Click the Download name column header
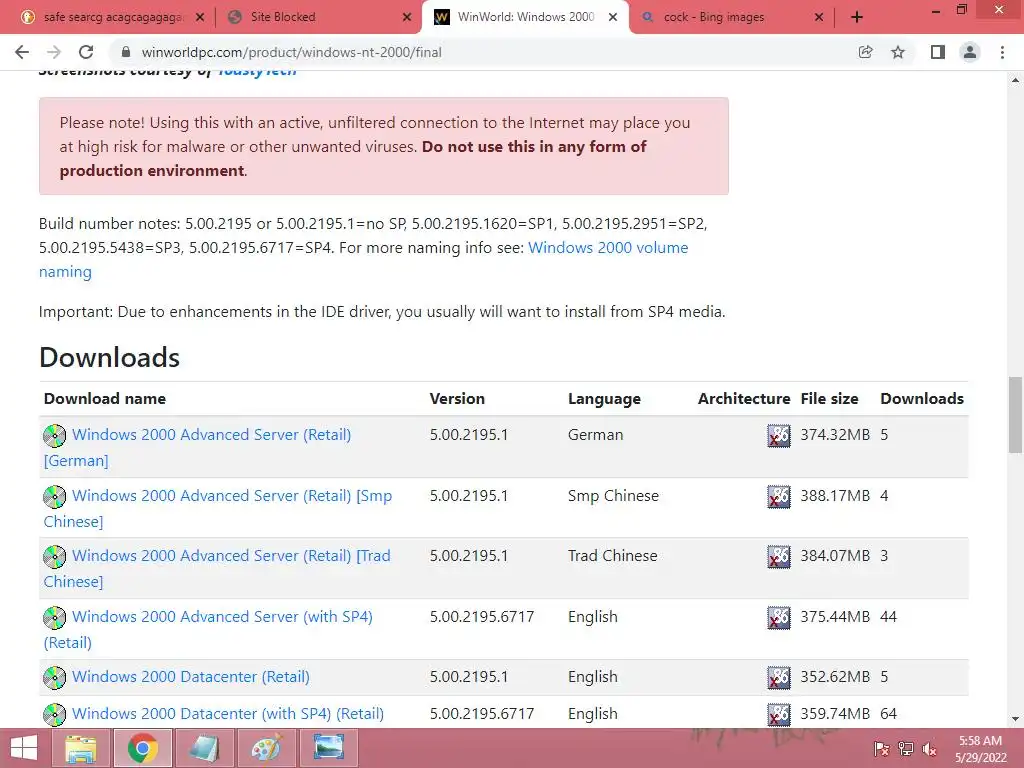 pyautogui.click(x=104, y=398)
